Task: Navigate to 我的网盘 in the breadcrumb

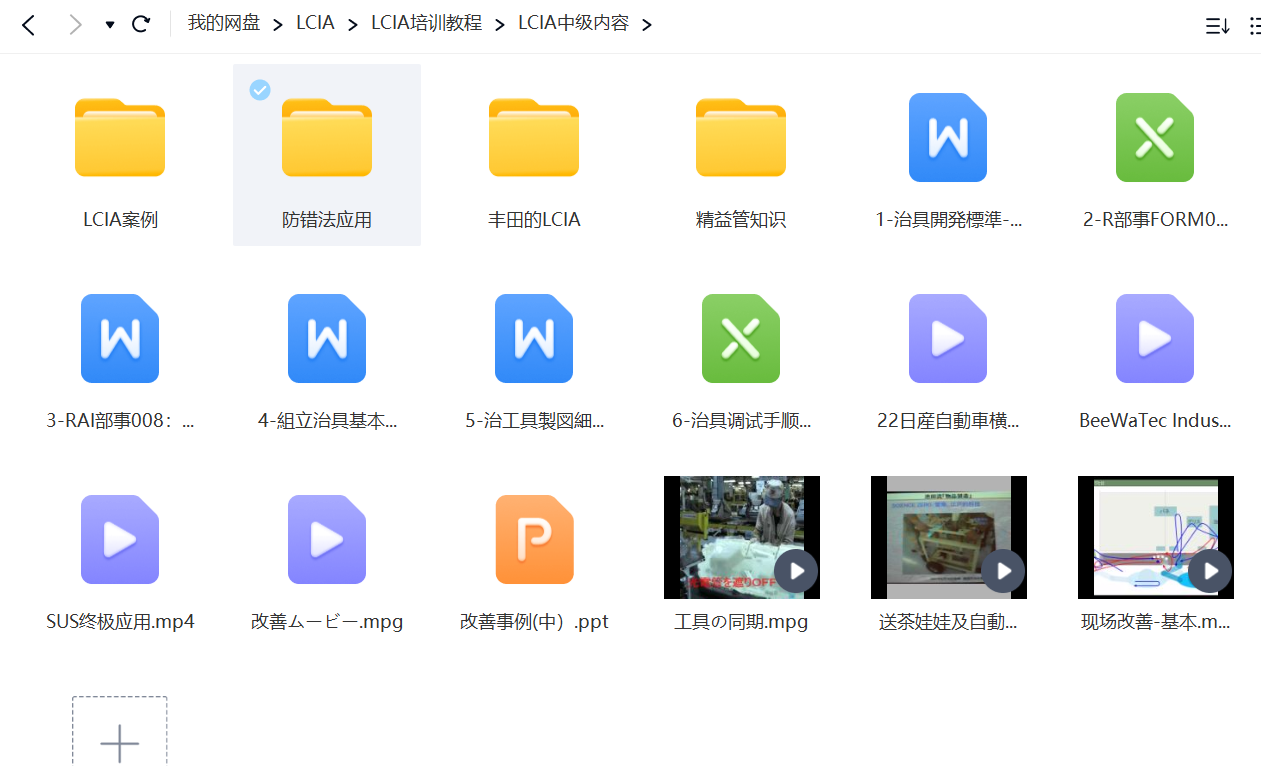Action: 224,23
